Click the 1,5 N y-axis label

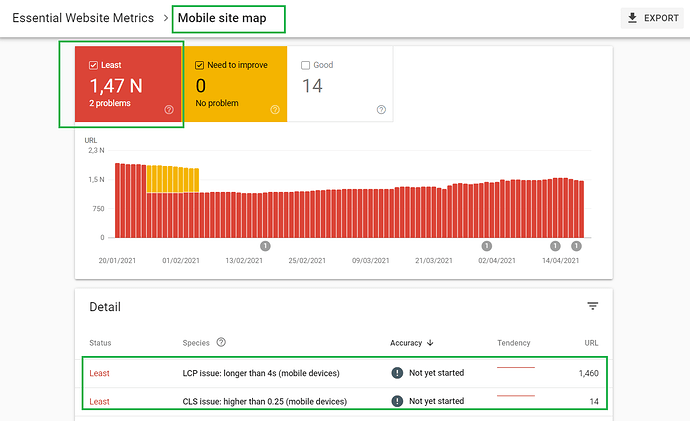pos(96,179)
